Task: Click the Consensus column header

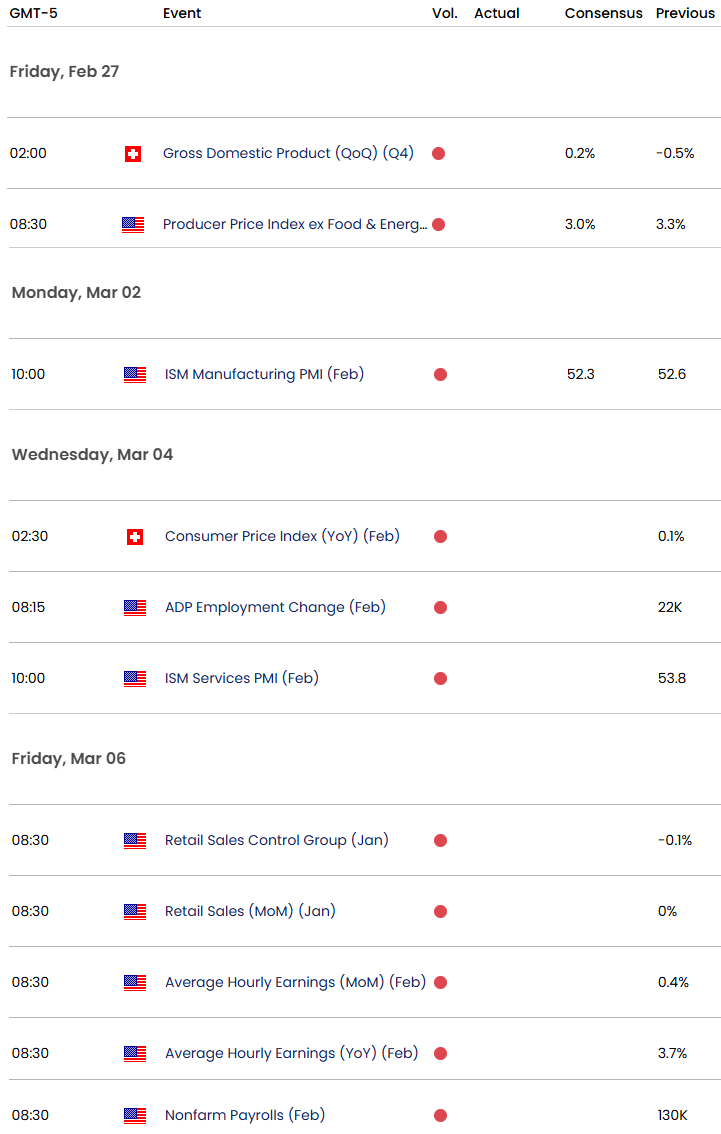Action: coord(603,13)
